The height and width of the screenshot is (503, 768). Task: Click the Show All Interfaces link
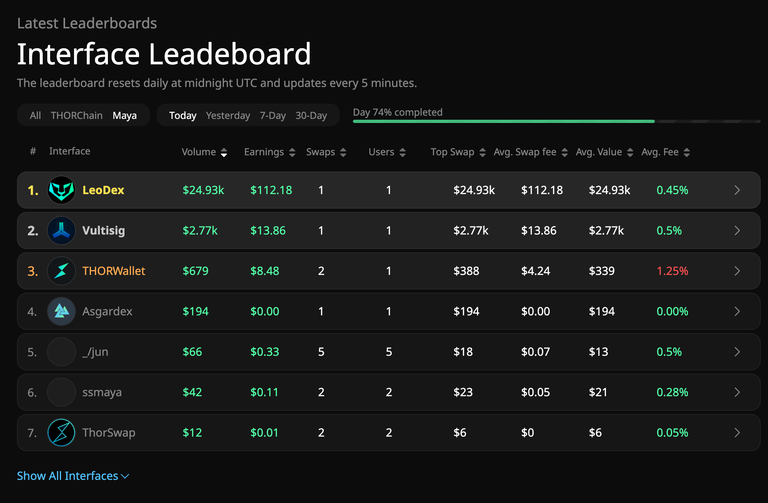tap(68, 476)
